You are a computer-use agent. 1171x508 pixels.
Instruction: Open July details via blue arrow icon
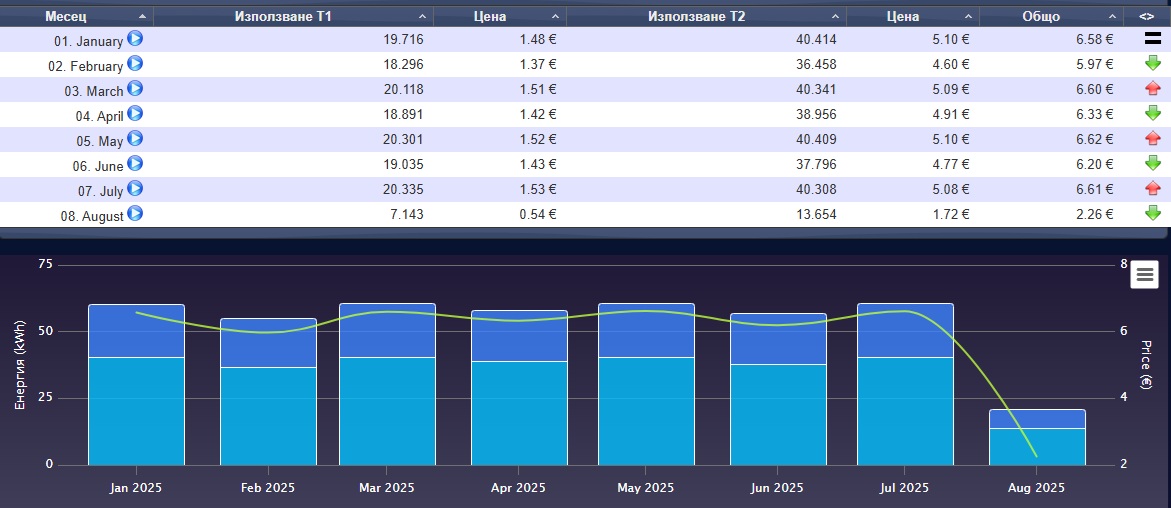(135, 188)
